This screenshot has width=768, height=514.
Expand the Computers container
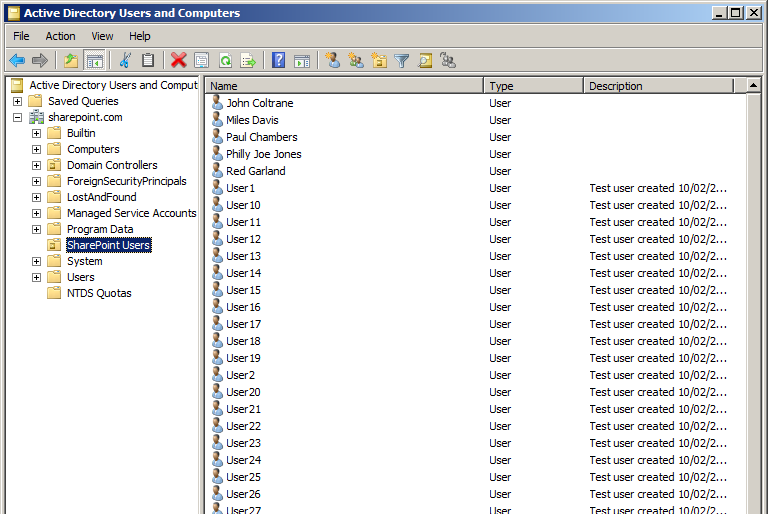(x=36, y=149)
